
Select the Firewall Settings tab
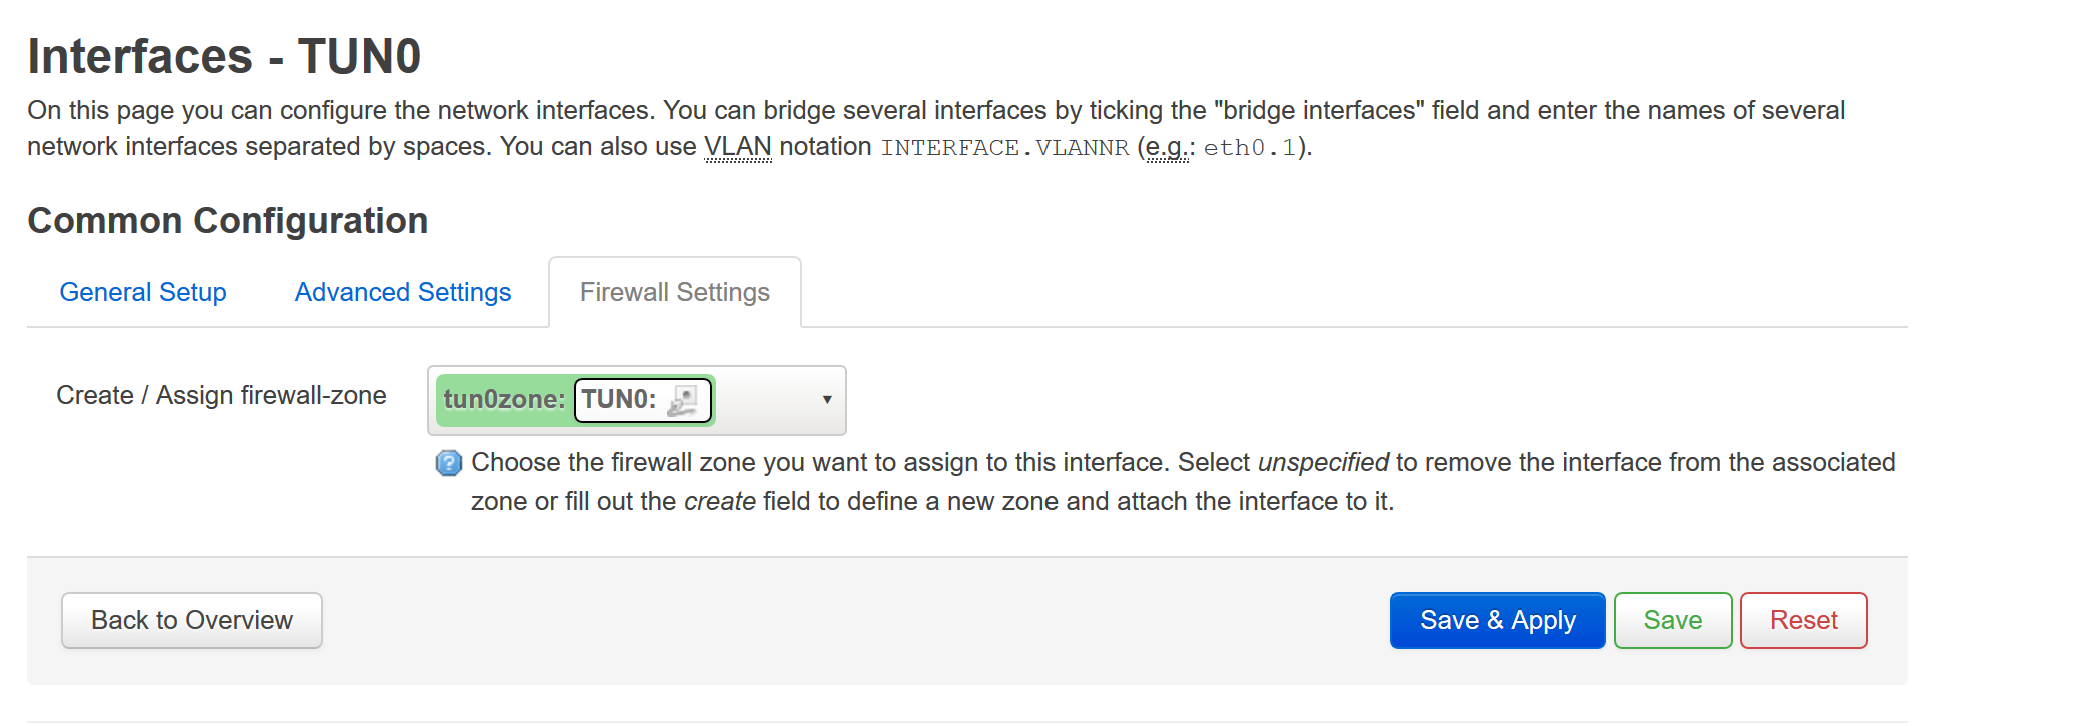coord(675,292)
